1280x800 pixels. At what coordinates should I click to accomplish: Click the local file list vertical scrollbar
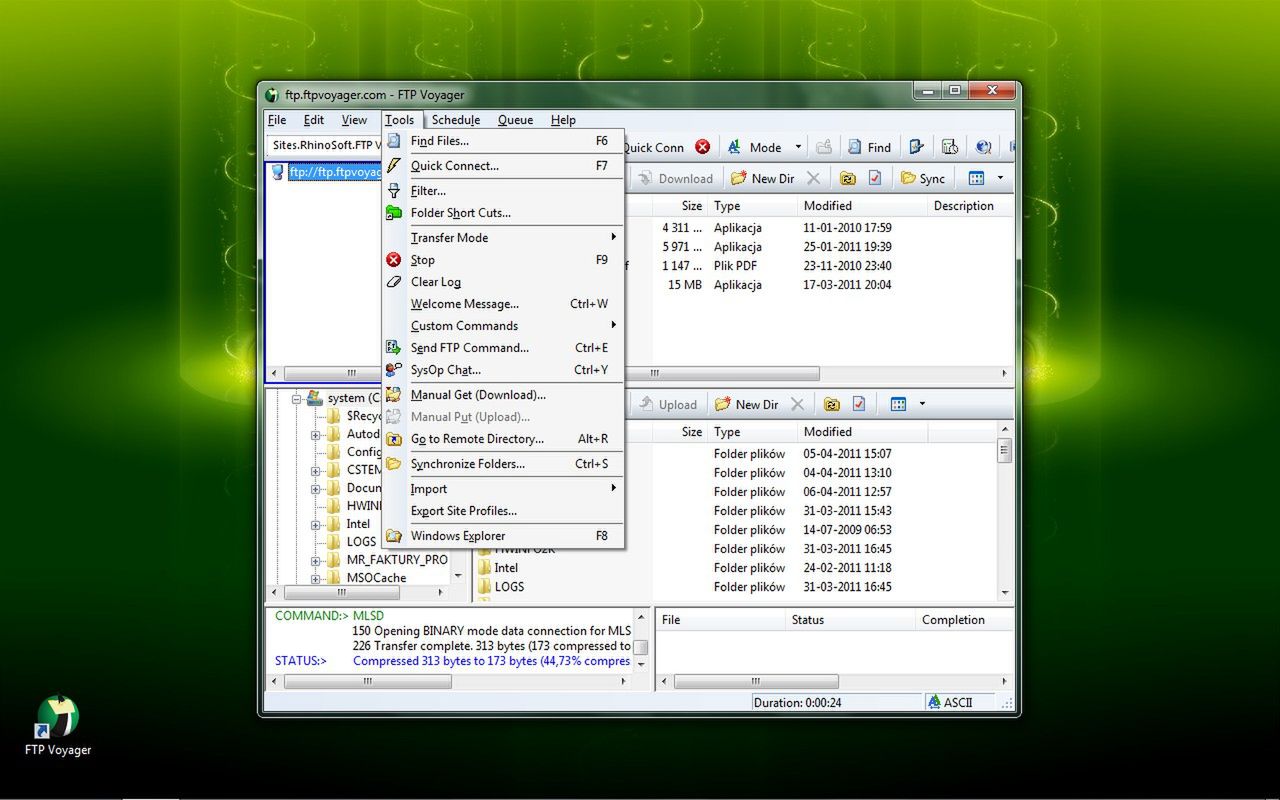click(1004, 510)
